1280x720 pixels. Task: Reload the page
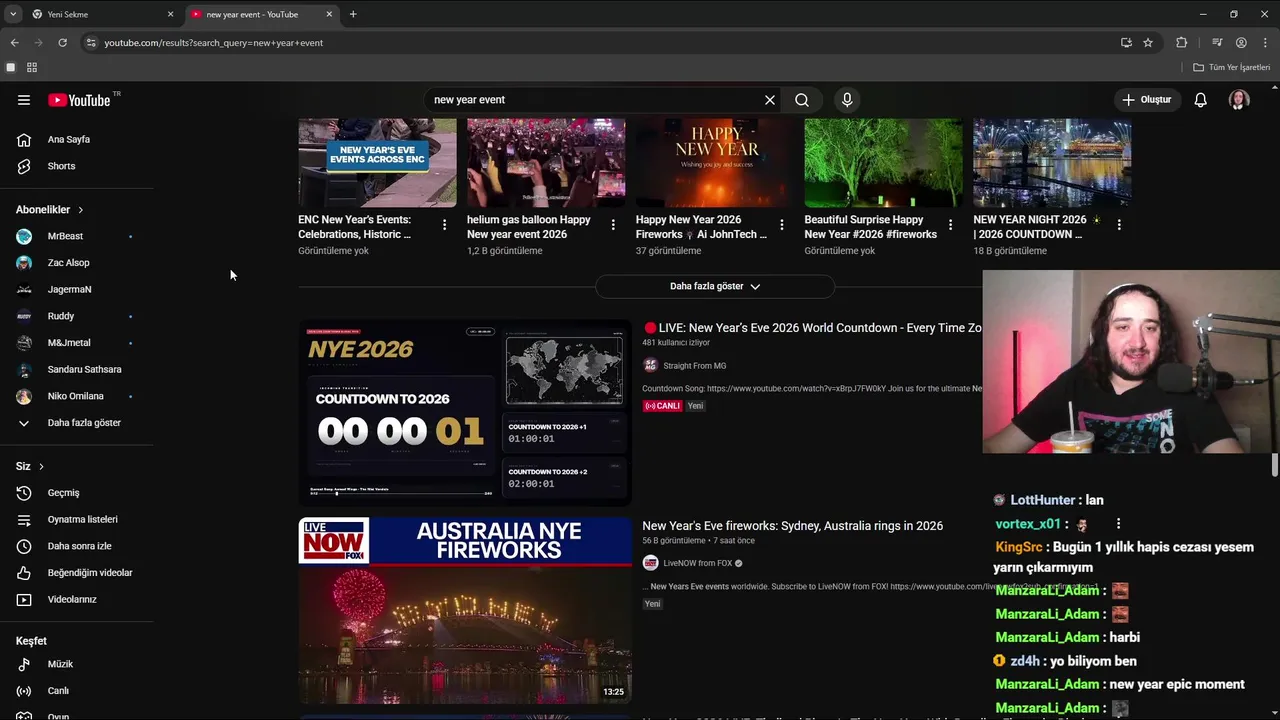62,43
